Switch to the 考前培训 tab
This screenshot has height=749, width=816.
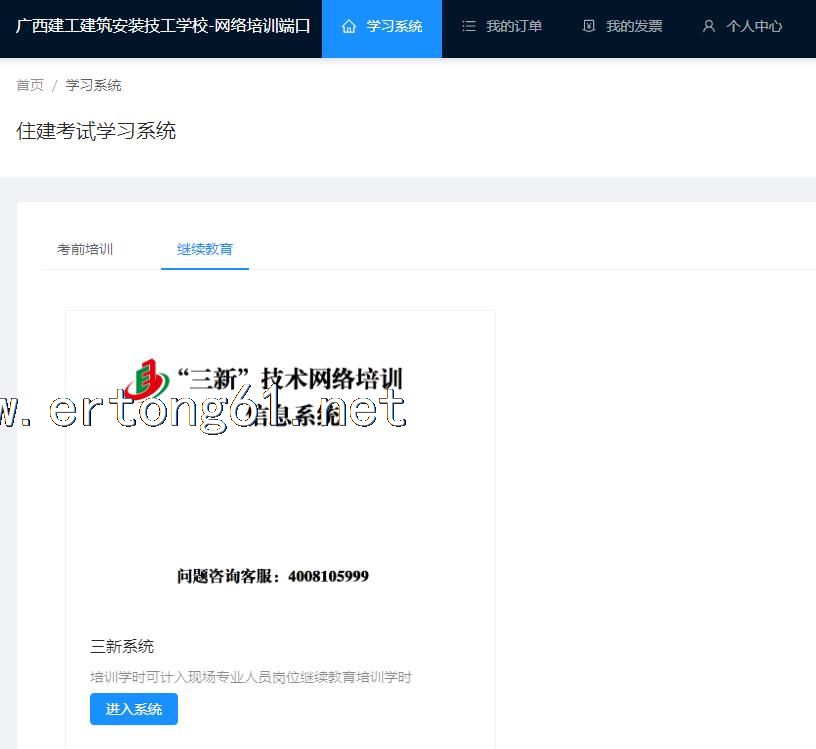click(x=85, y=249)
